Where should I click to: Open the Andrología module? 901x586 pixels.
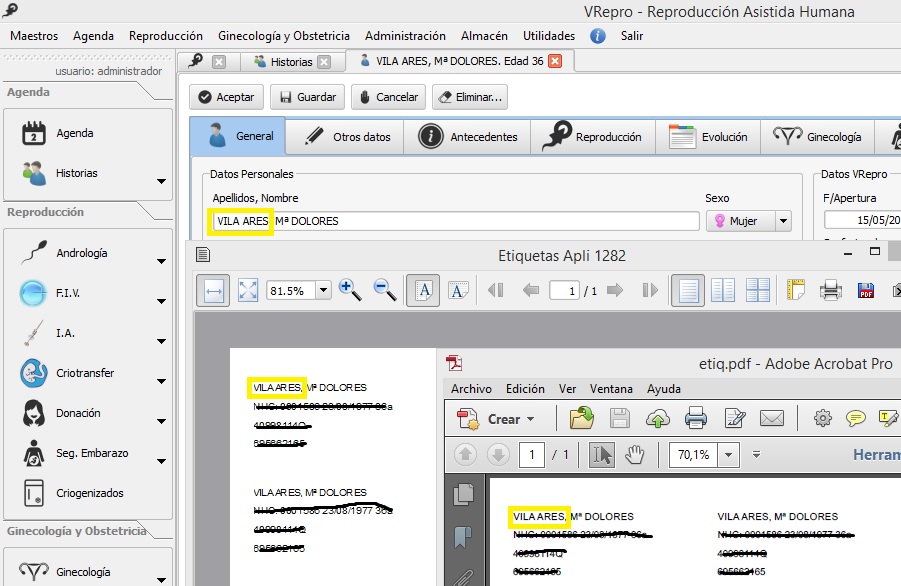coord(82,253)
